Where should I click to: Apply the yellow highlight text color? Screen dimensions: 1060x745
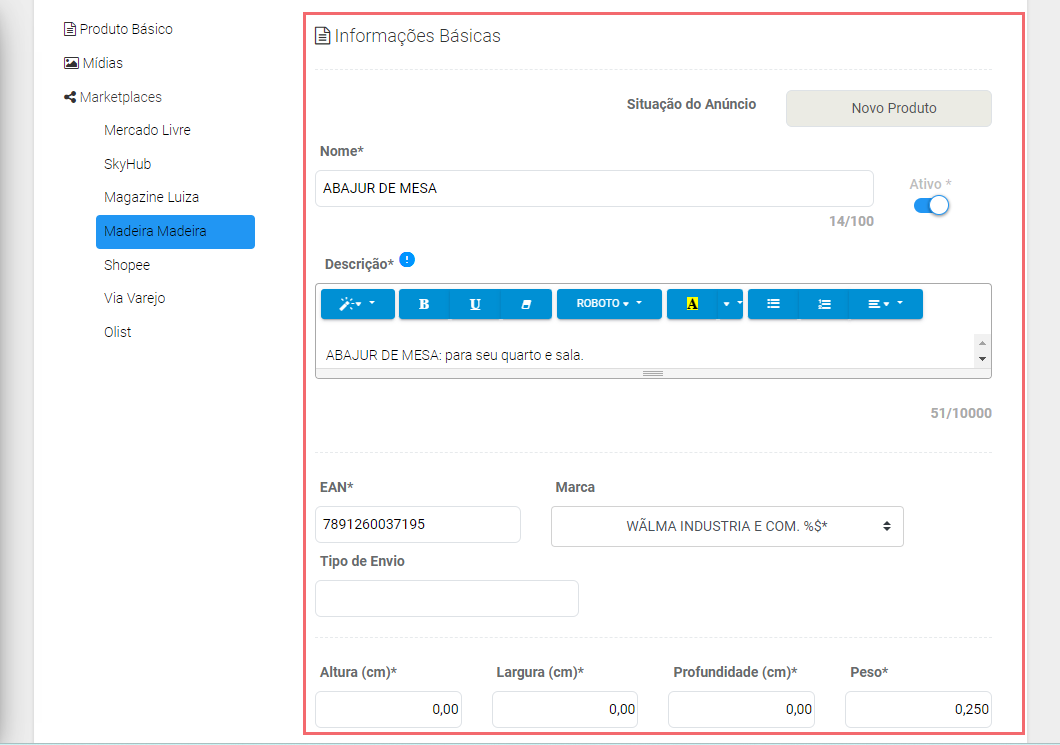(x=692, y=304)
